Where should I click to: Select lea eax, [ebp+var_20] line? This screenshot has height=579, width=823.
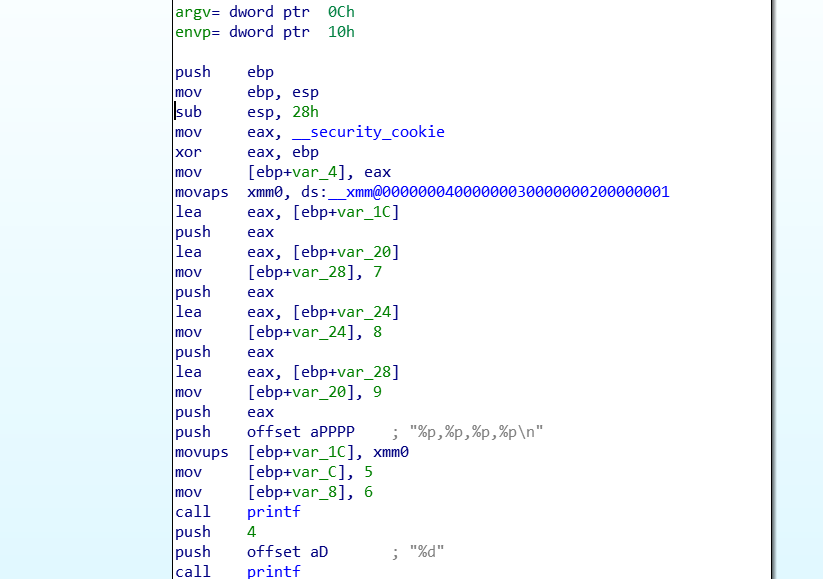point(288,252)
